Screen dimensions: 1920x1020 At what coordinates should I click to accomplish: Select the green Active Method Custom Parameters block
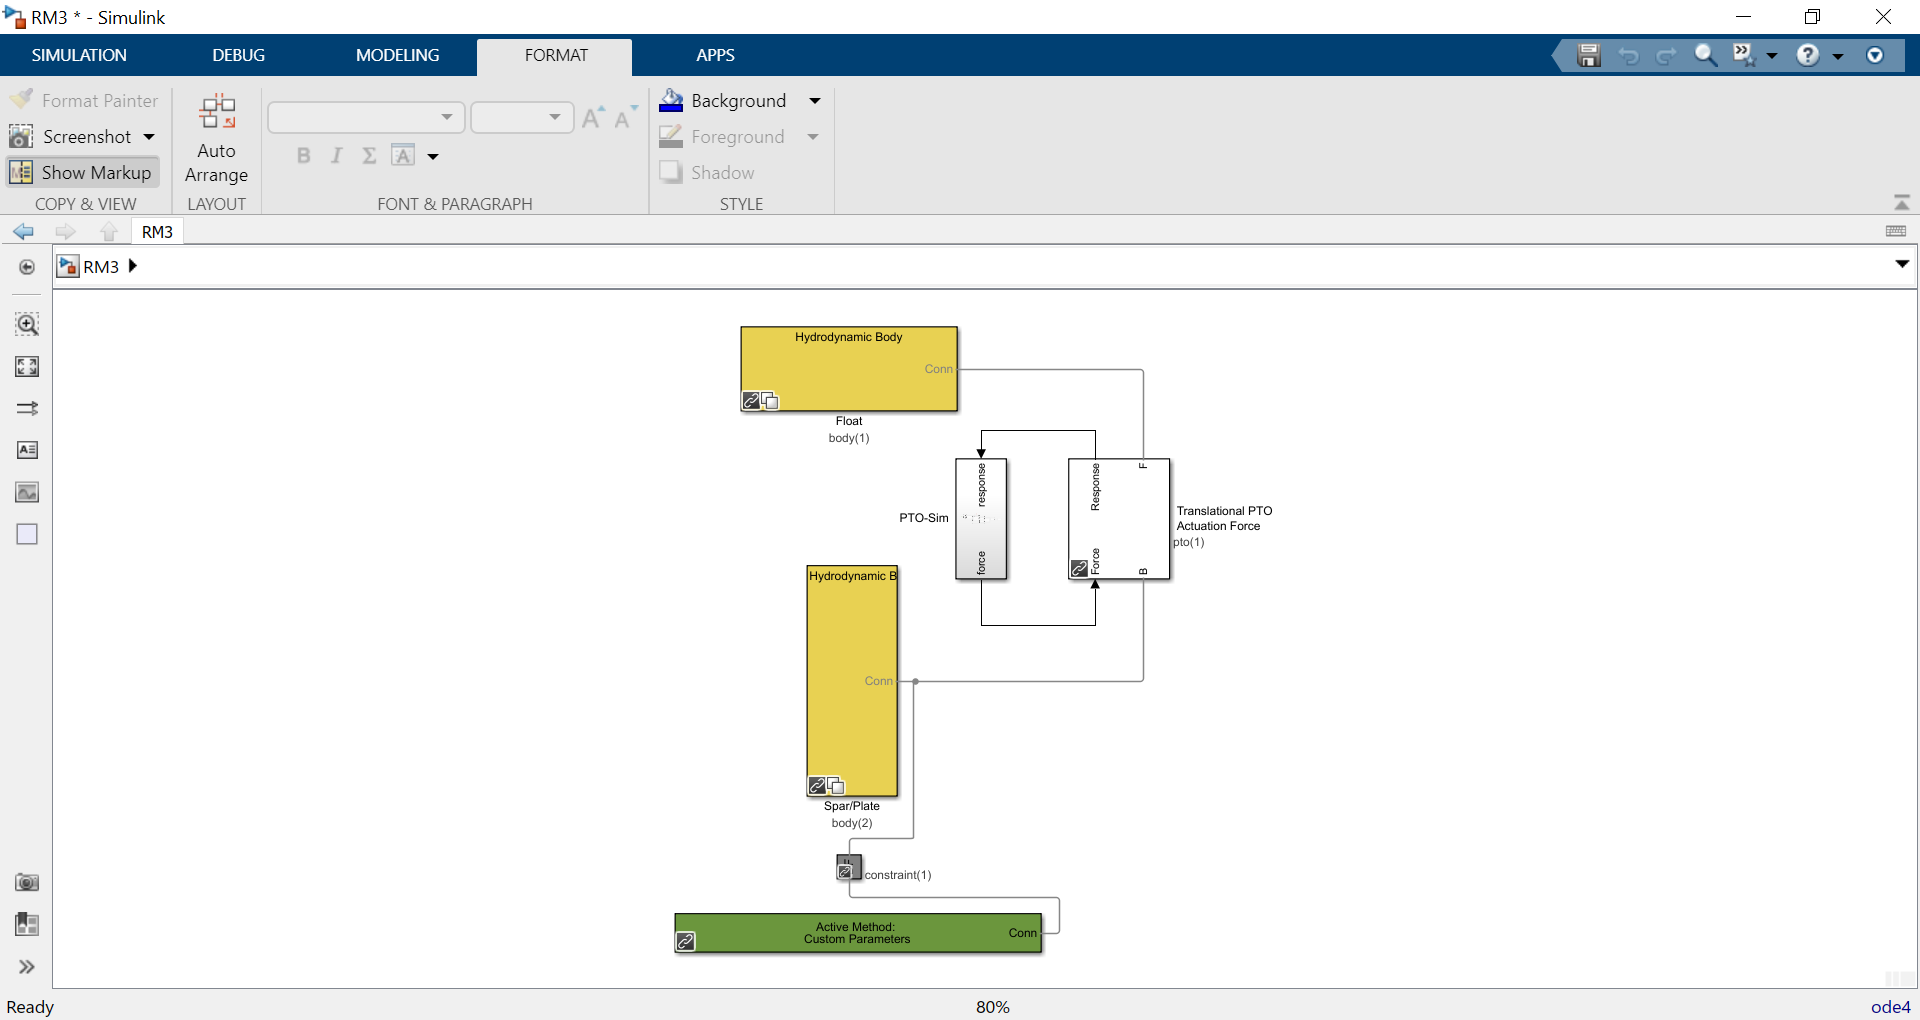(x=858, y=933)
